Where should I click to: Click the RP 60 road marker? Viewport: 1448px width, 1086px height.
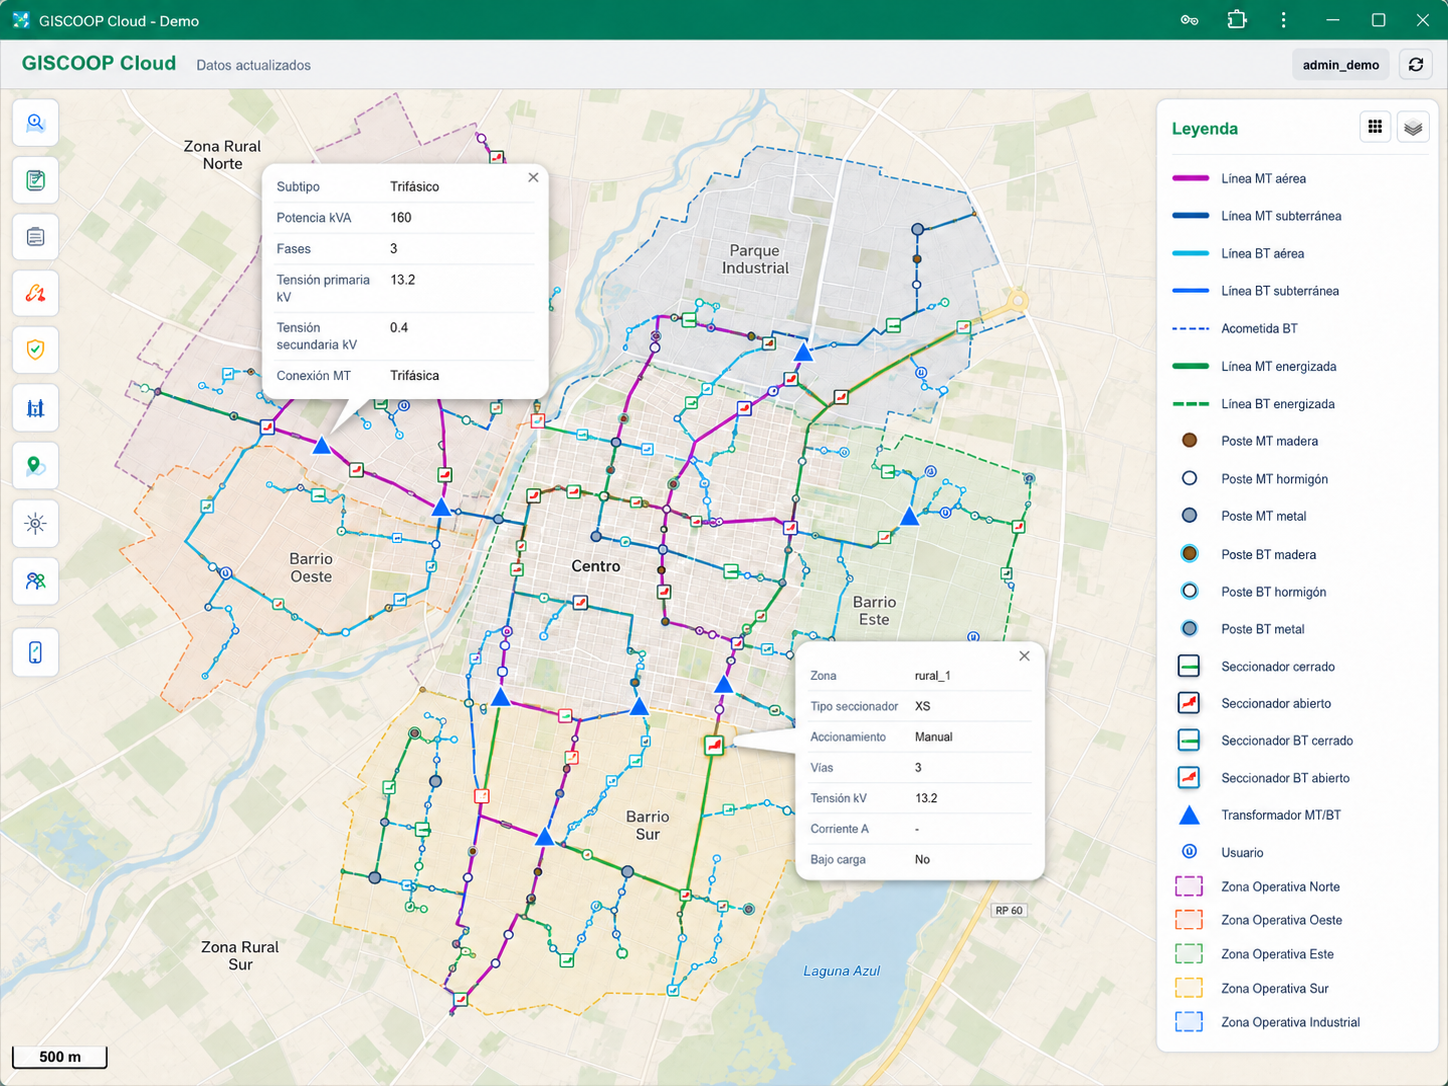pyautogui.click(x=1009, y=910)
